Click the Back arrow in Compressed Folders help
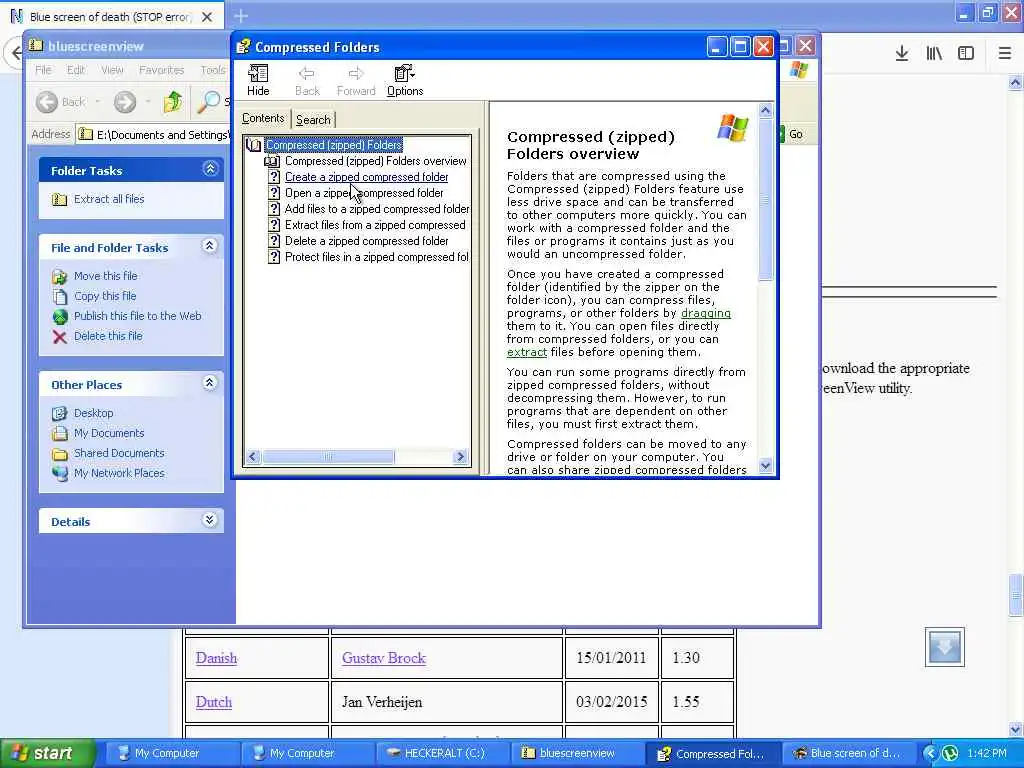This screenshot has height=768, width=1024. tap(307, 80)
